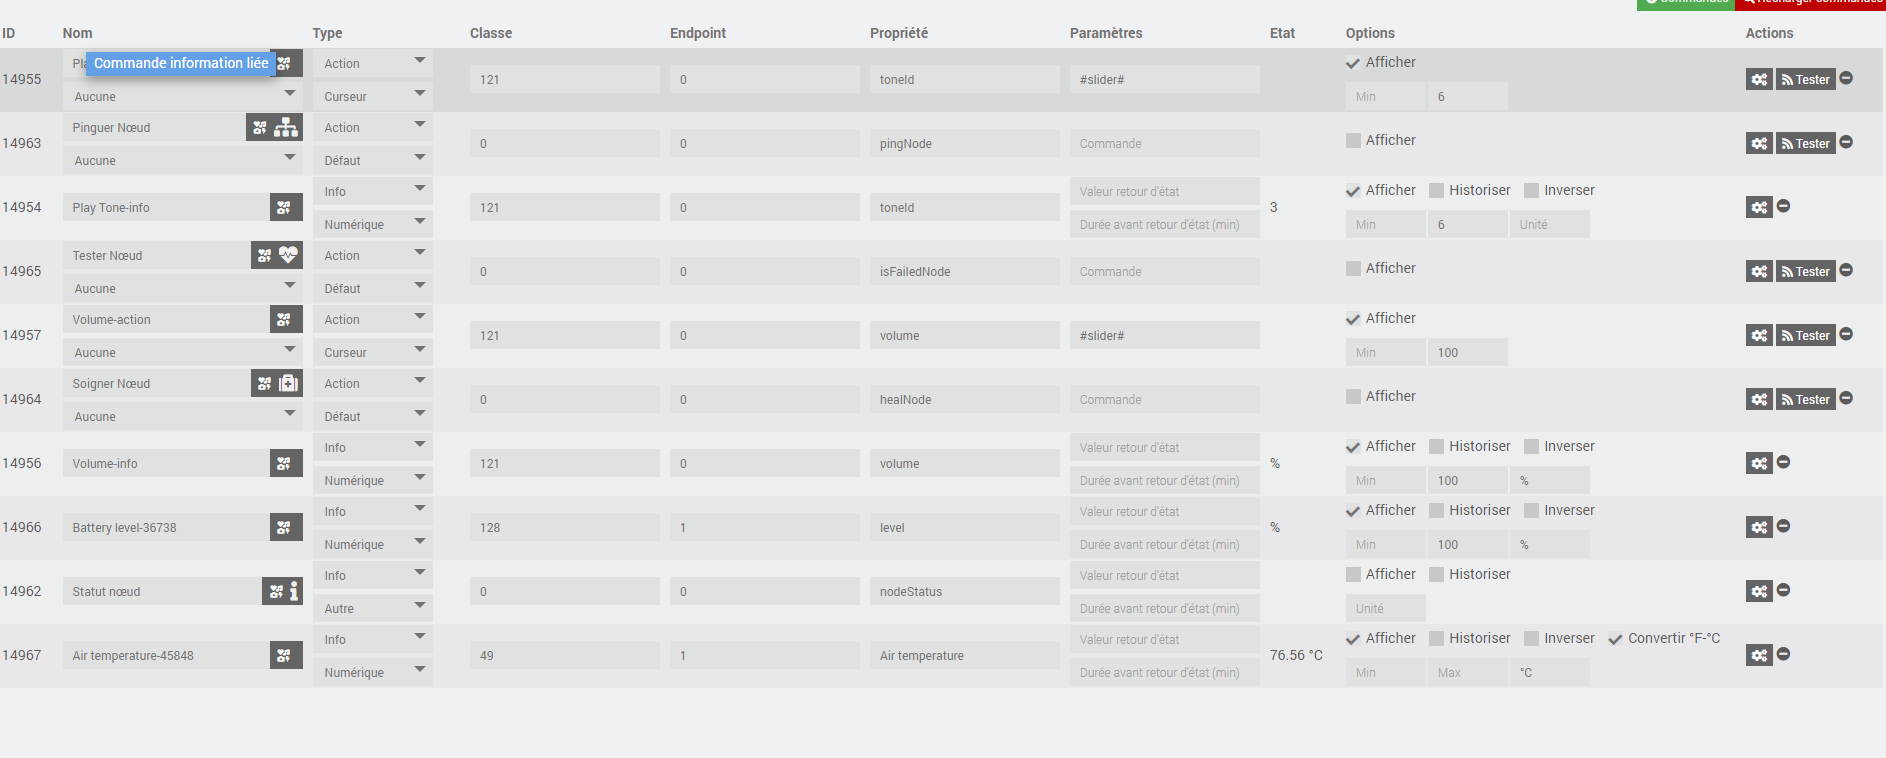Check Afficher for Soigner Nœud command
This screenshot has width=1886, height=758.
tap(1353, 396)
